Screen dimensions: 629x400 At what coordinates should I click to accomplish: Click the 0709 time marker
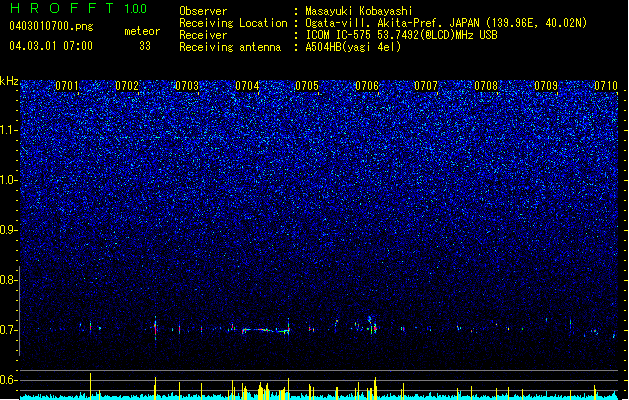[x=546, y=86]
